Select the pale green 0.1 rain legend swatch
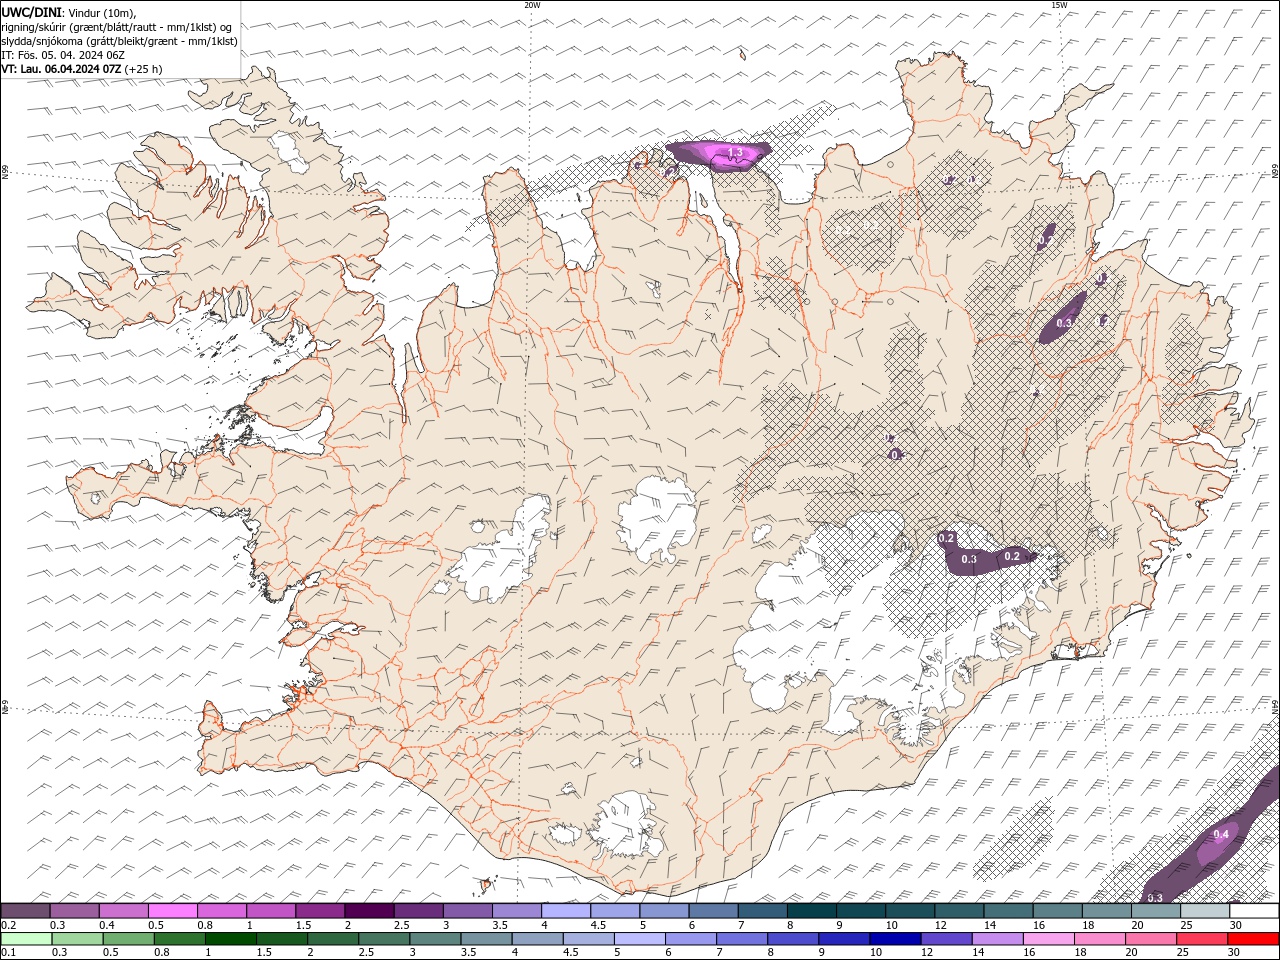Image resolution: width=1280 pixels, height=960 pixels. coord(26,939)
